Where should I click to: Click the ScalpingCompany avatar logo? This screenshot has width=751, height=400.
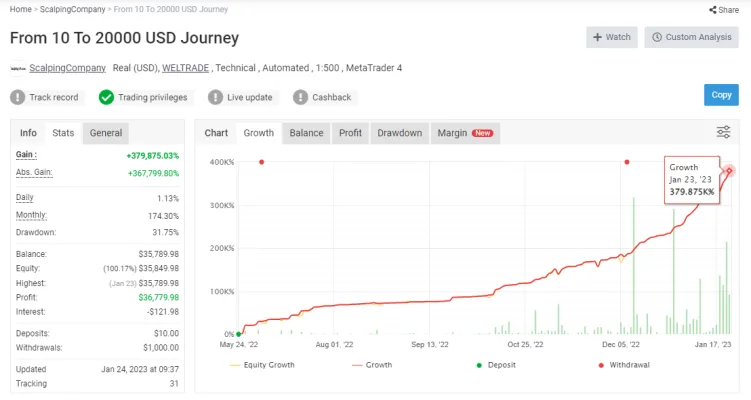18,69
